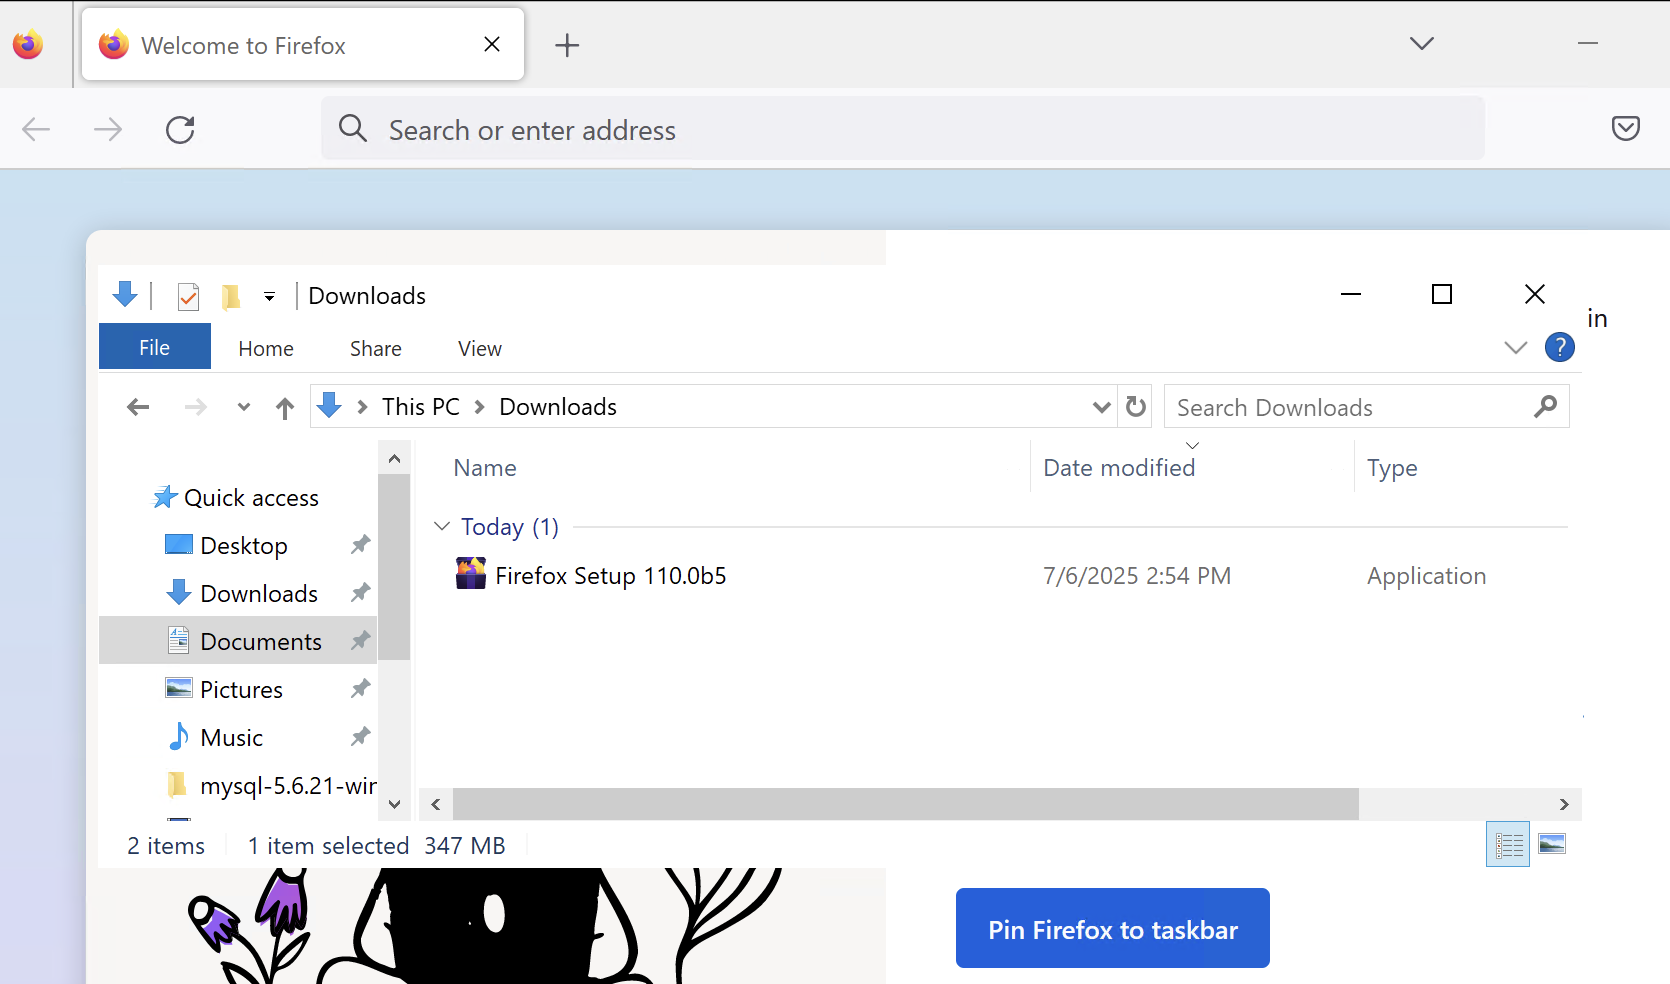Open Pictures in the navigation pane
1670x984 pixels.
(241, 690)
